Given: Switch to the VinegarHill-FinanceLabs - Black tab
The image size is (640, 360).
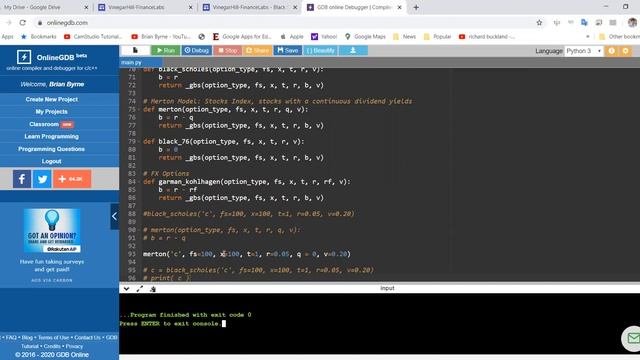Looking at the screenshot, I should point(250,7).
